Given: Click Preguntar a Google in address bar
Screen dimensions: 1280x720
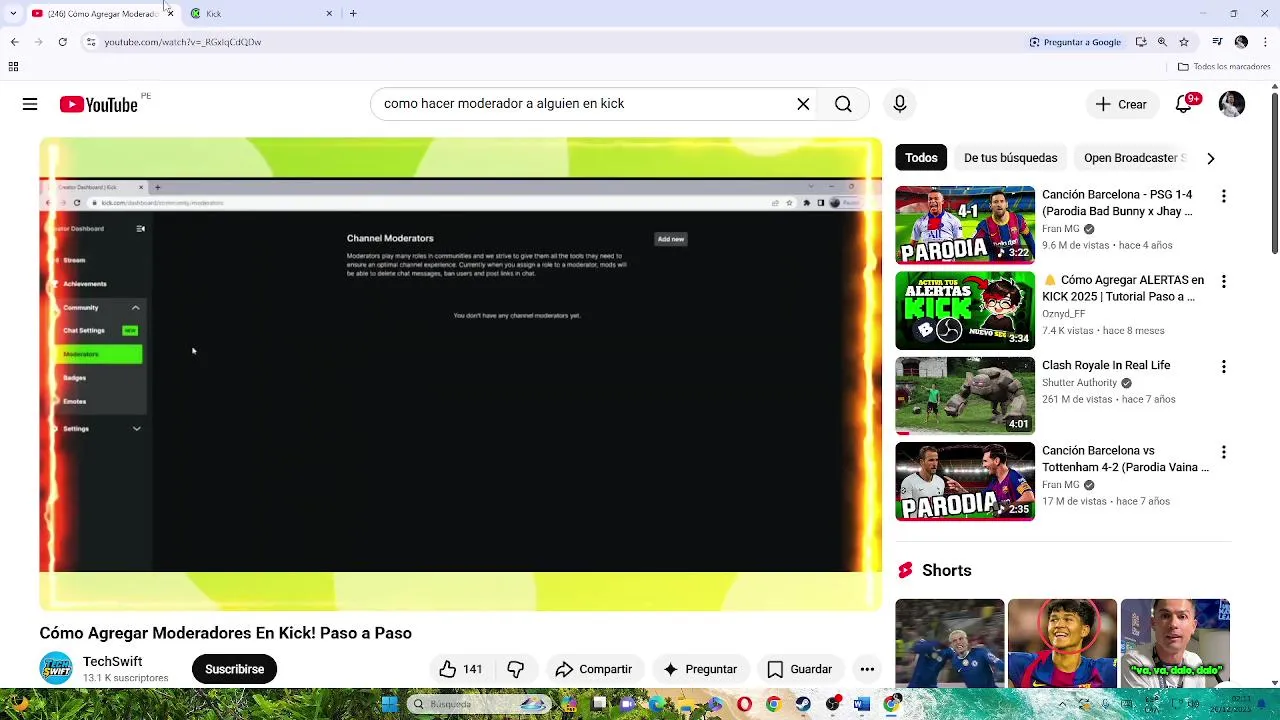Looking at the screenshot, I should point(1075,42).
